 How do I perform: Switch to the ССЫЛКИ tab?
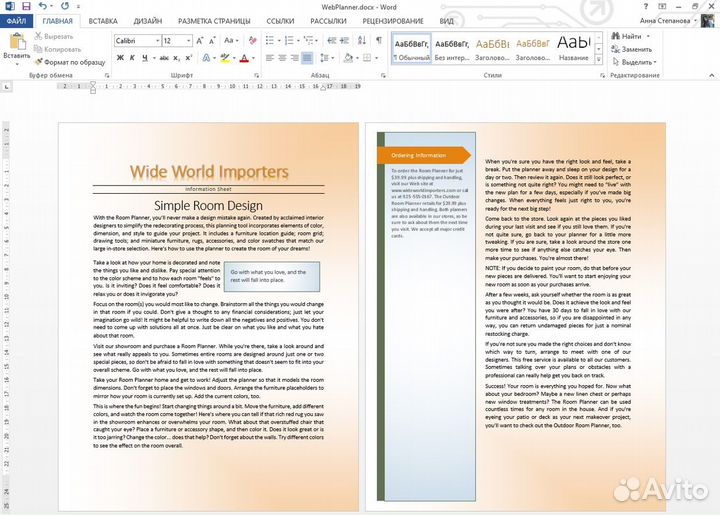280,21
